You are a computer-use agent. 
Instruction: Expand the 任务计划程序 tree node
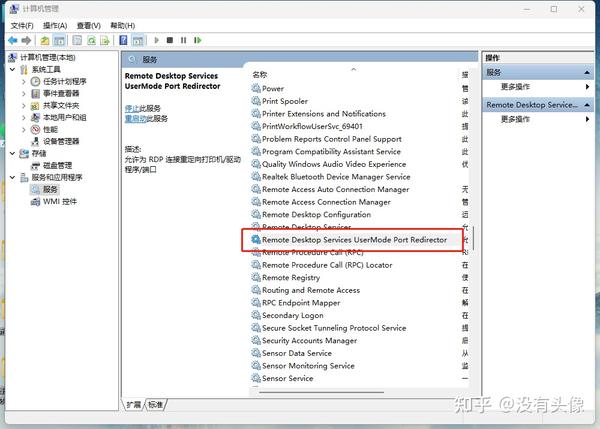(24, 82)
